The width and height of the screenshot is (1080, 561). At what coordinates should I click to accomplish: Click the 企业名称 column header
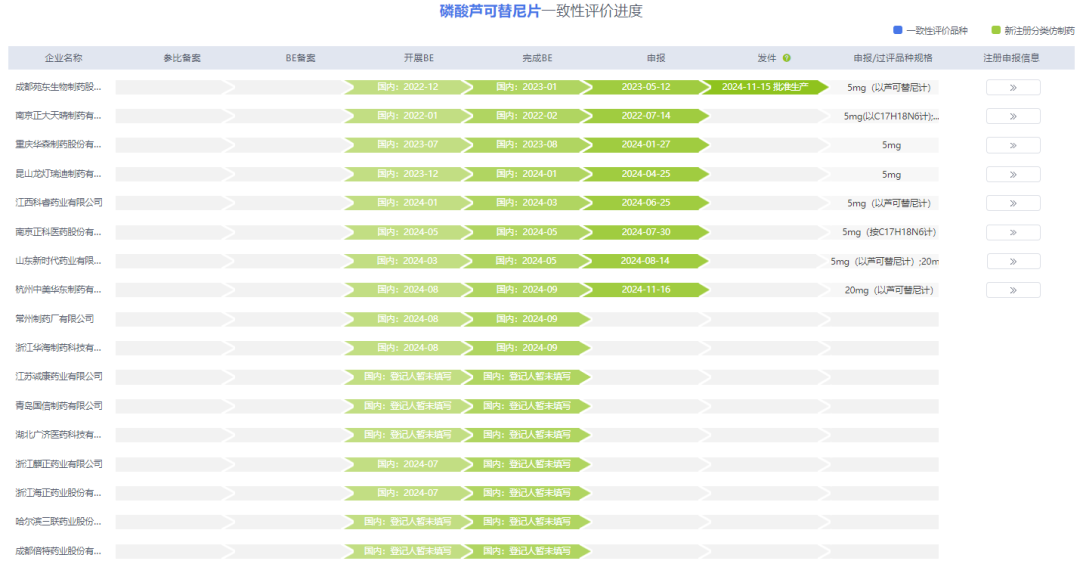(63, 58)
